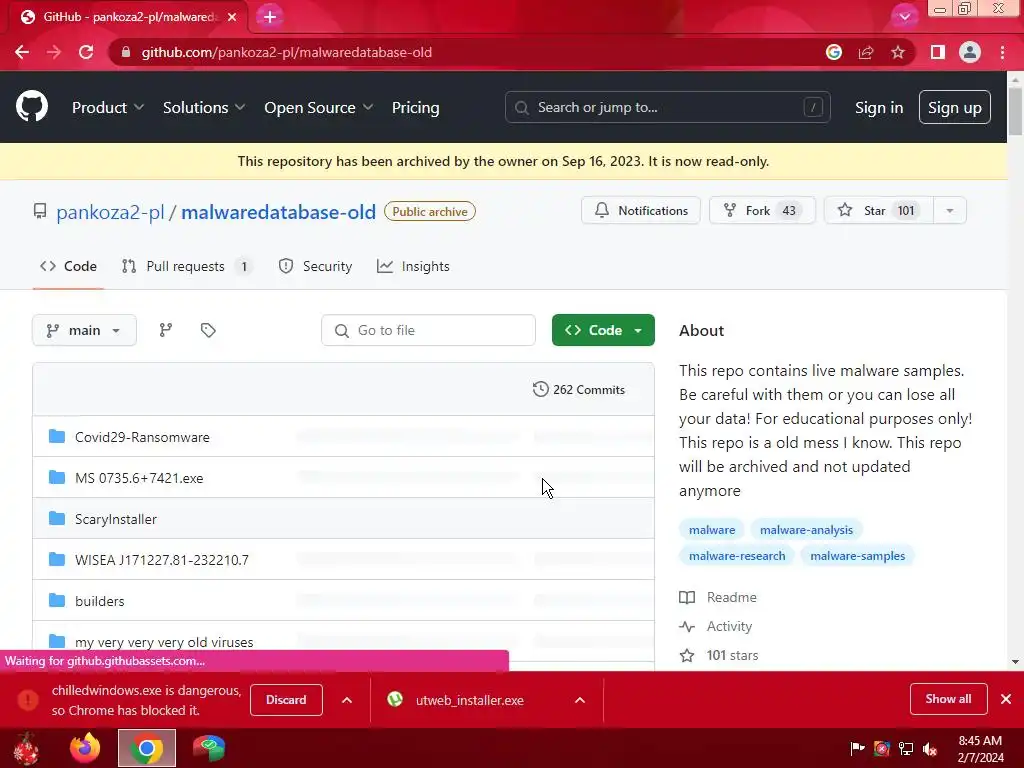This screenshot has width=1024, height=768.
Task: Click the tags icon near branch selector
Action: click(x=208, y=330)
